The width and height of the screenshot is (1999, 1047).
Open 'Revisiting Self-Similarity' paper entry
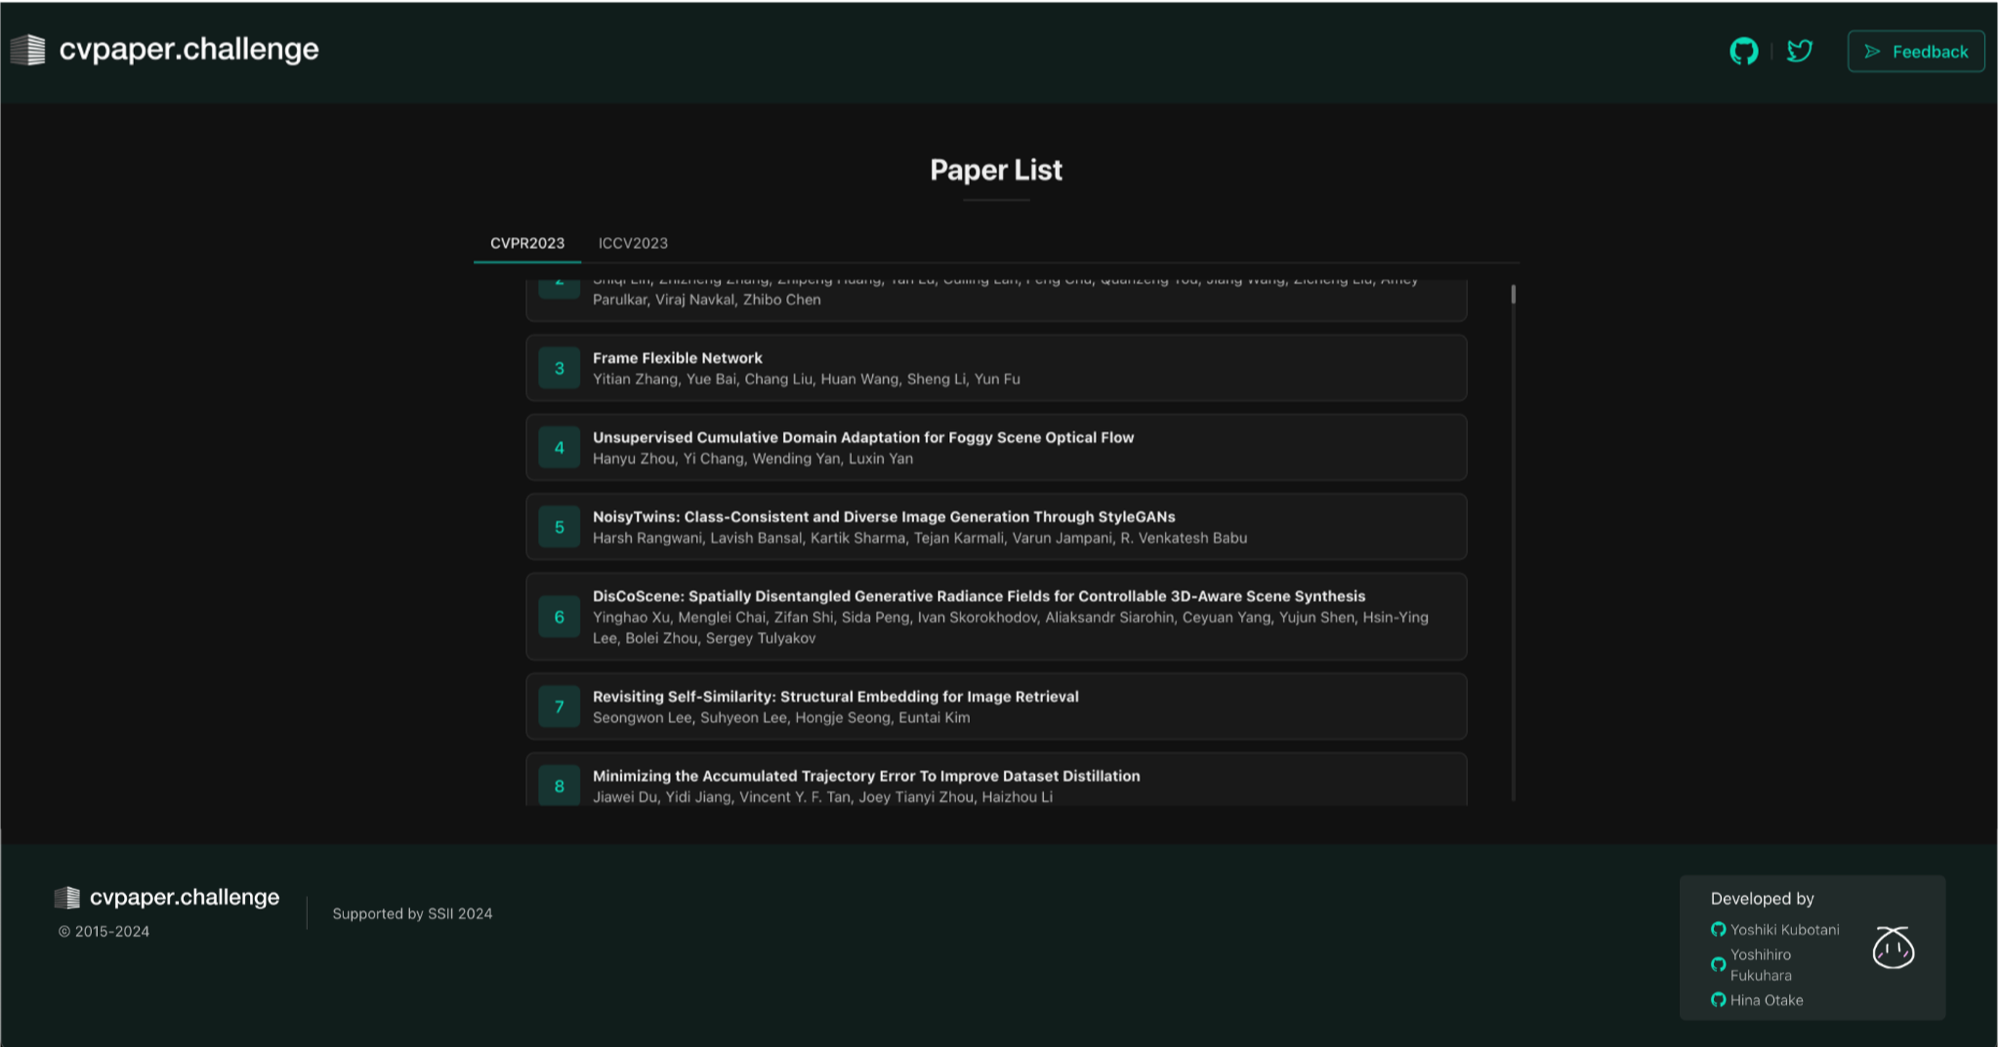[996, 707]
